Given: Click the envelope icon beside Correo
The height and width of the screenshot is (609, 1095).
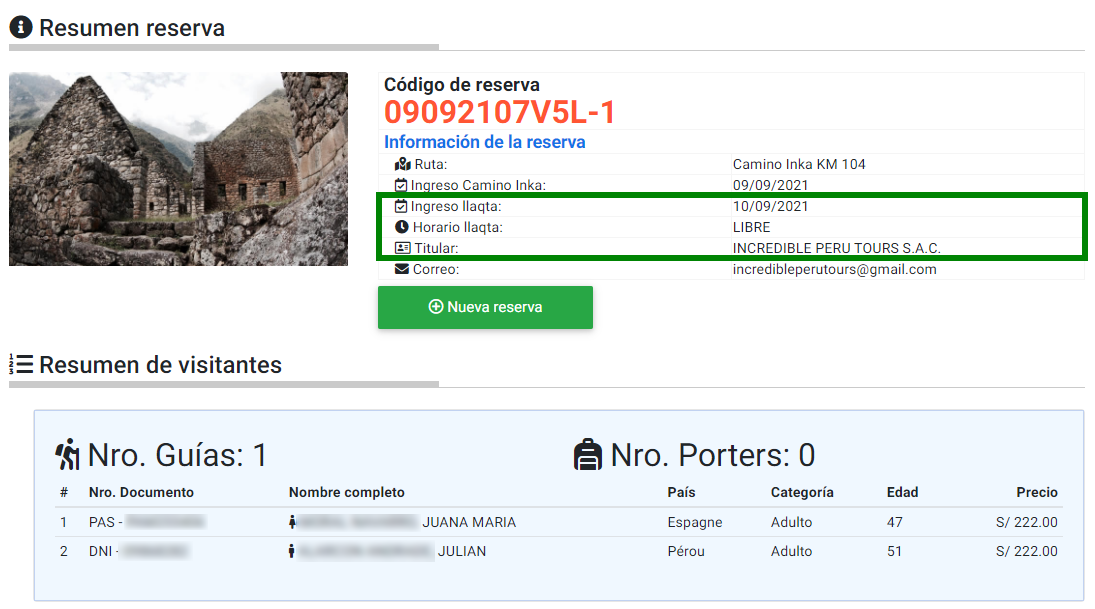Looking at the screenshot, I should click(x=402, y=269).
